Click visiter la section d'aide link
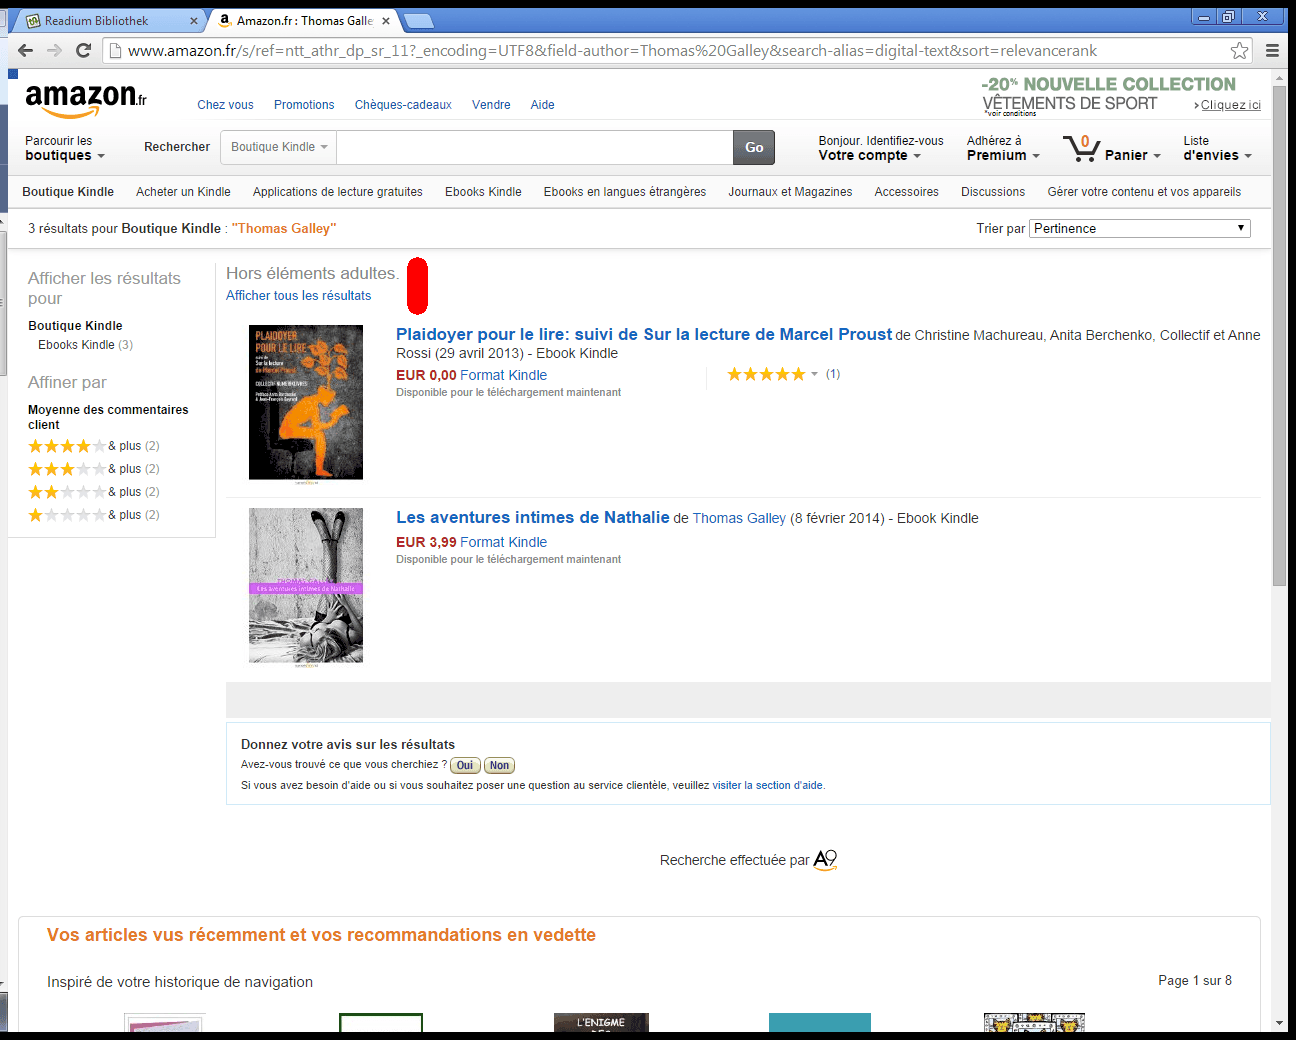The image size is (1296, 1040). (x=767, y=785)
